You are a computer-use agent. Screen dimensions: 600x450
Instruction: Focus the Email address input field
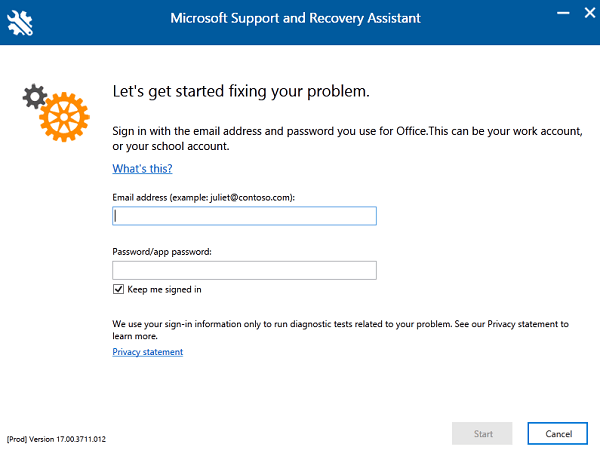(x=245, y=216)
